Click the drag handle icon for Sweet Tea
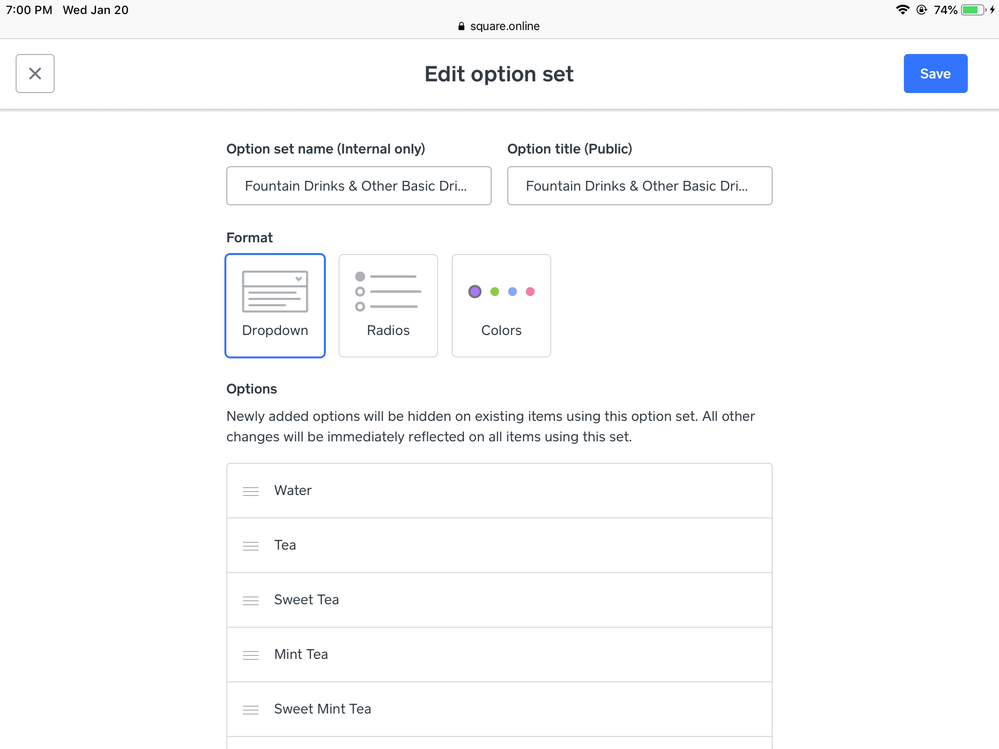The width and height of the screenshot is (999, 749). pos(251,600)
